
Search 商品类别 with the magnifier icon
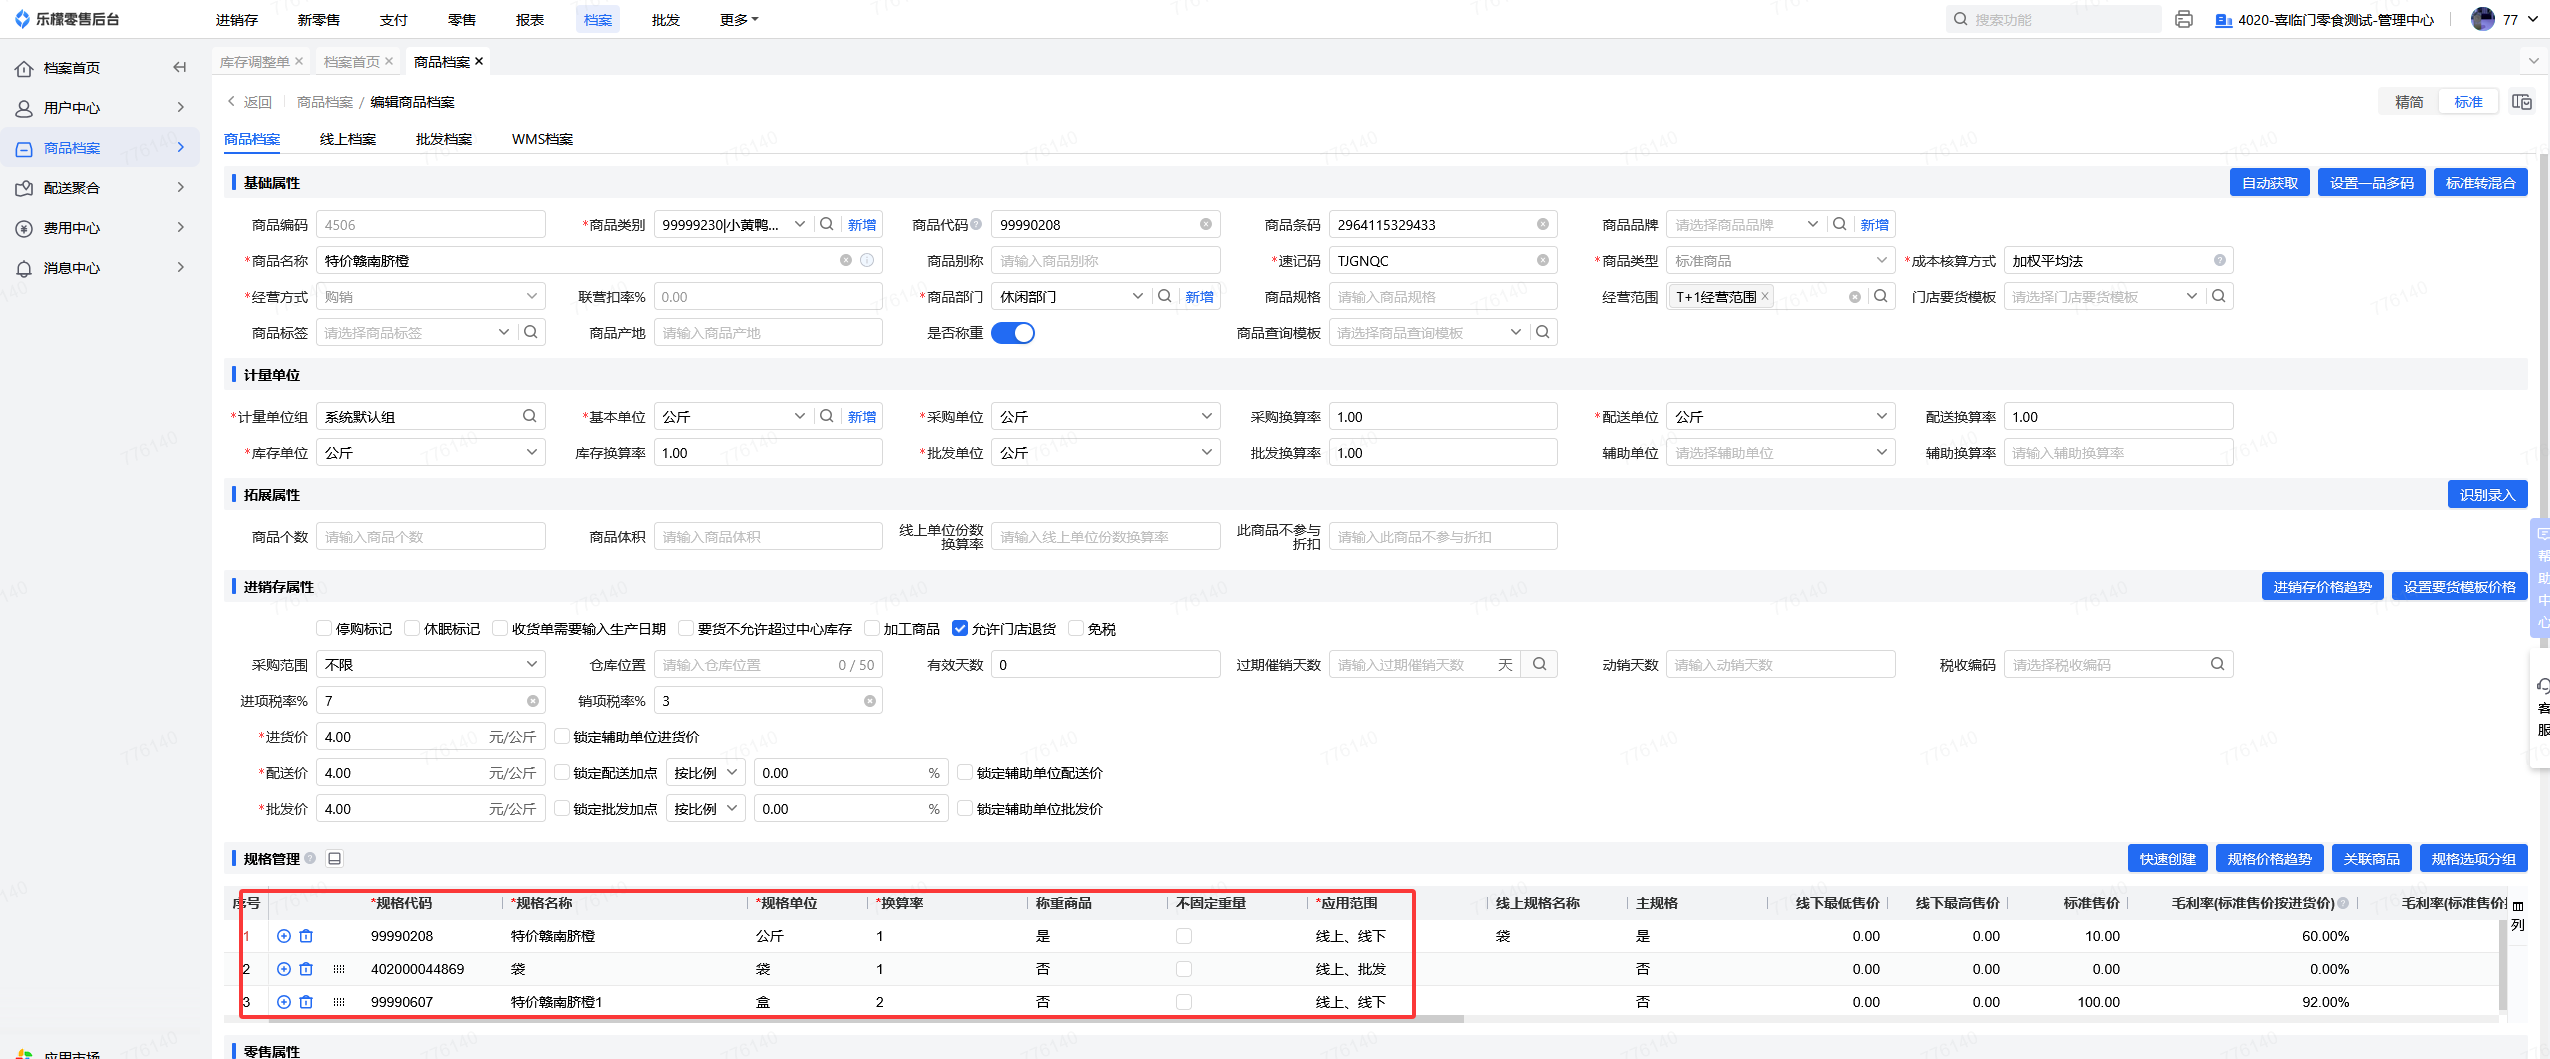tap(827, 225)
